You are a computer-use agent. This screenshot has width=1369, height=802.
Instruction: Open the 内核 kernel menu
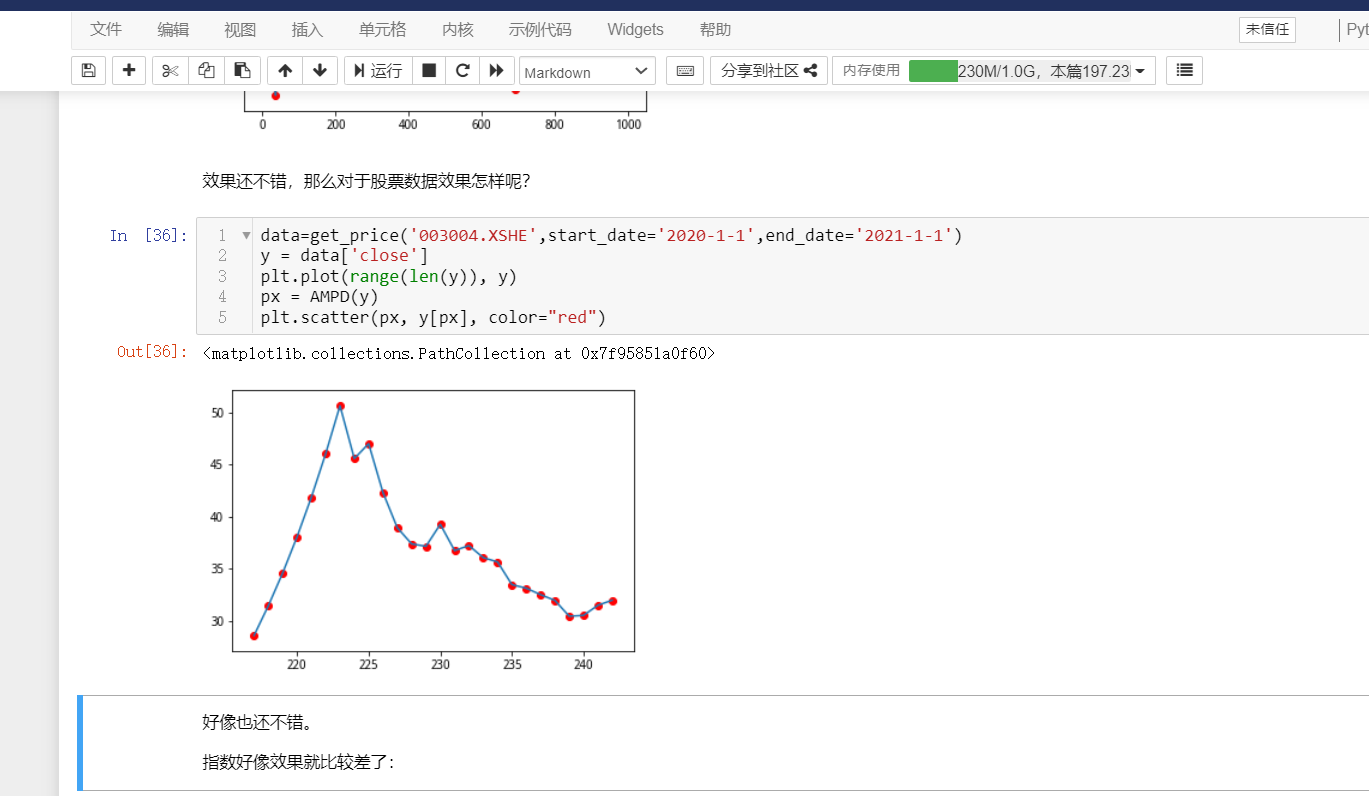pyautogui.click(x=457, y=30)
